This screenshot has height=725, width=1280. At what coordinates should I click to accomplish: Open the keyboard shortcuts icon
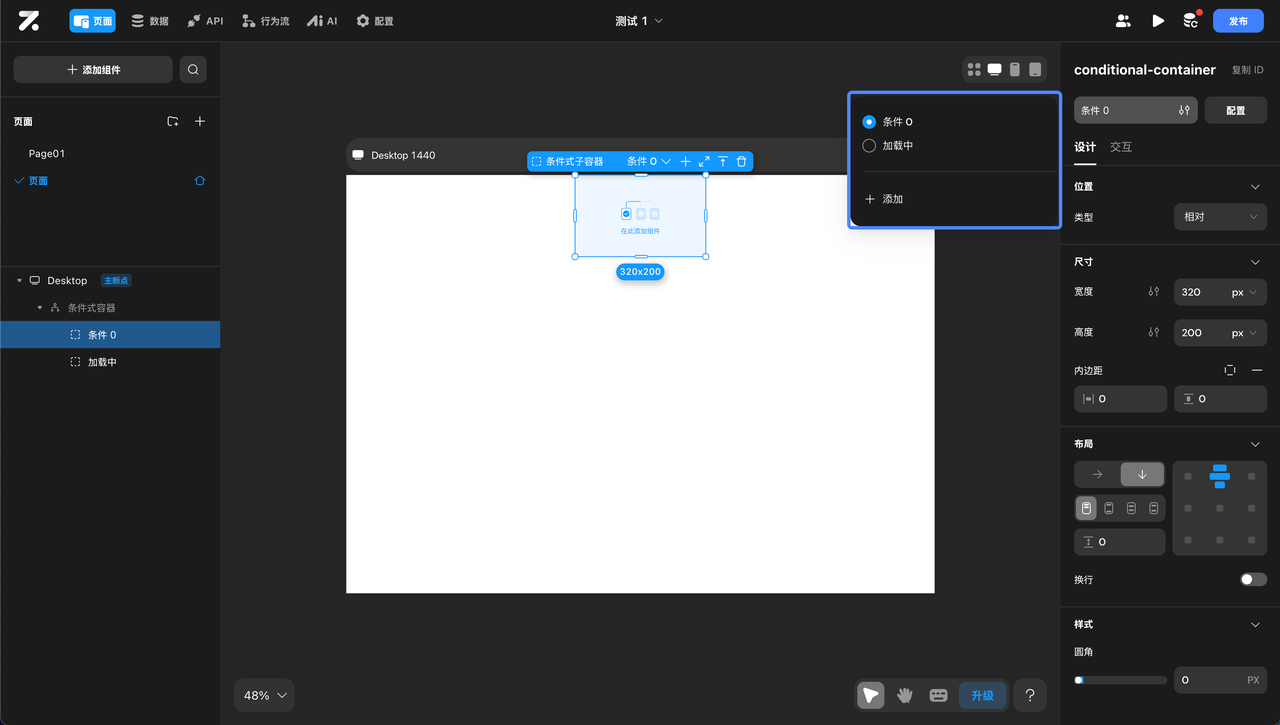coord(938,695)
